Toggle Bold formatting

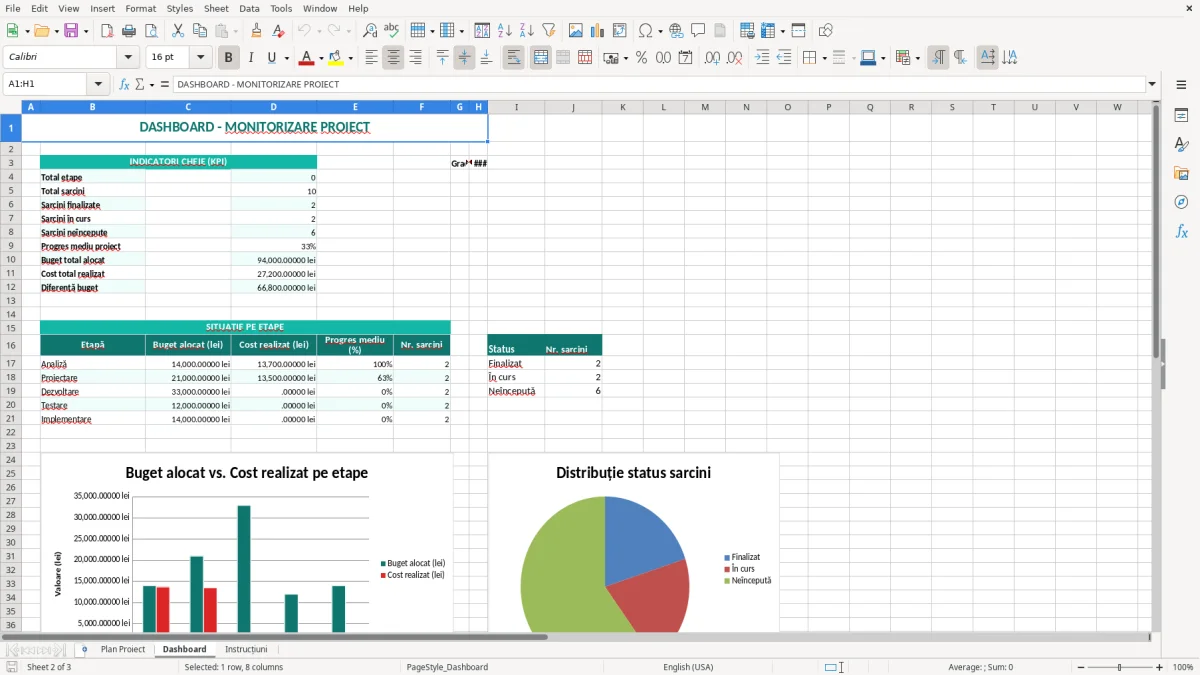click(228, 58)
